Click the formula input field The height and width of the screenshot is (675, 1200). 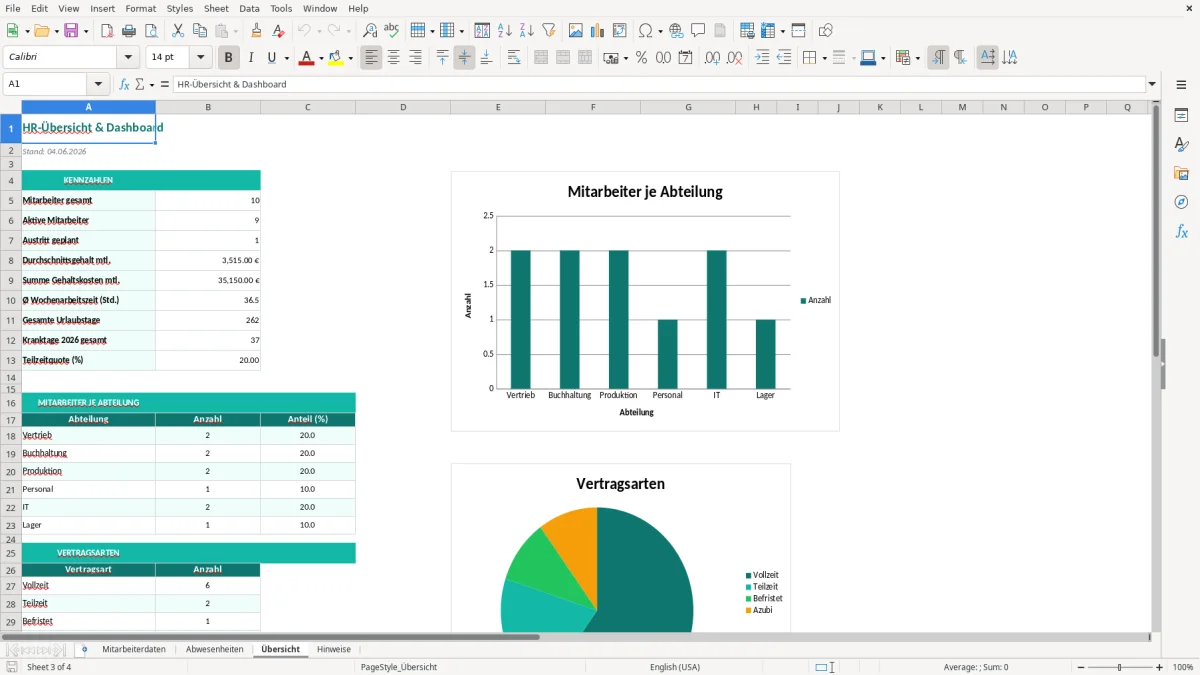point(659,84)
